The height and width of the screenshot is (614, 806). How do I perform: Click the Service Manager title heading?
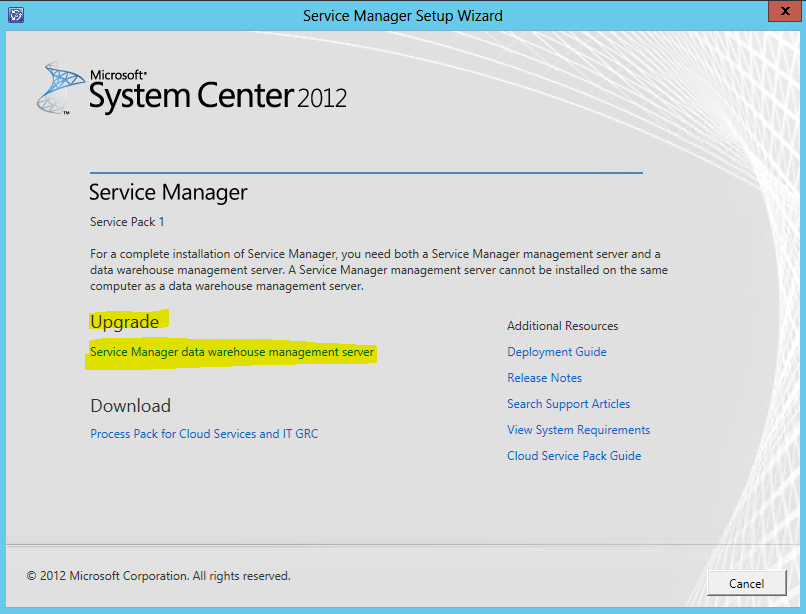(x=168, y=192)
